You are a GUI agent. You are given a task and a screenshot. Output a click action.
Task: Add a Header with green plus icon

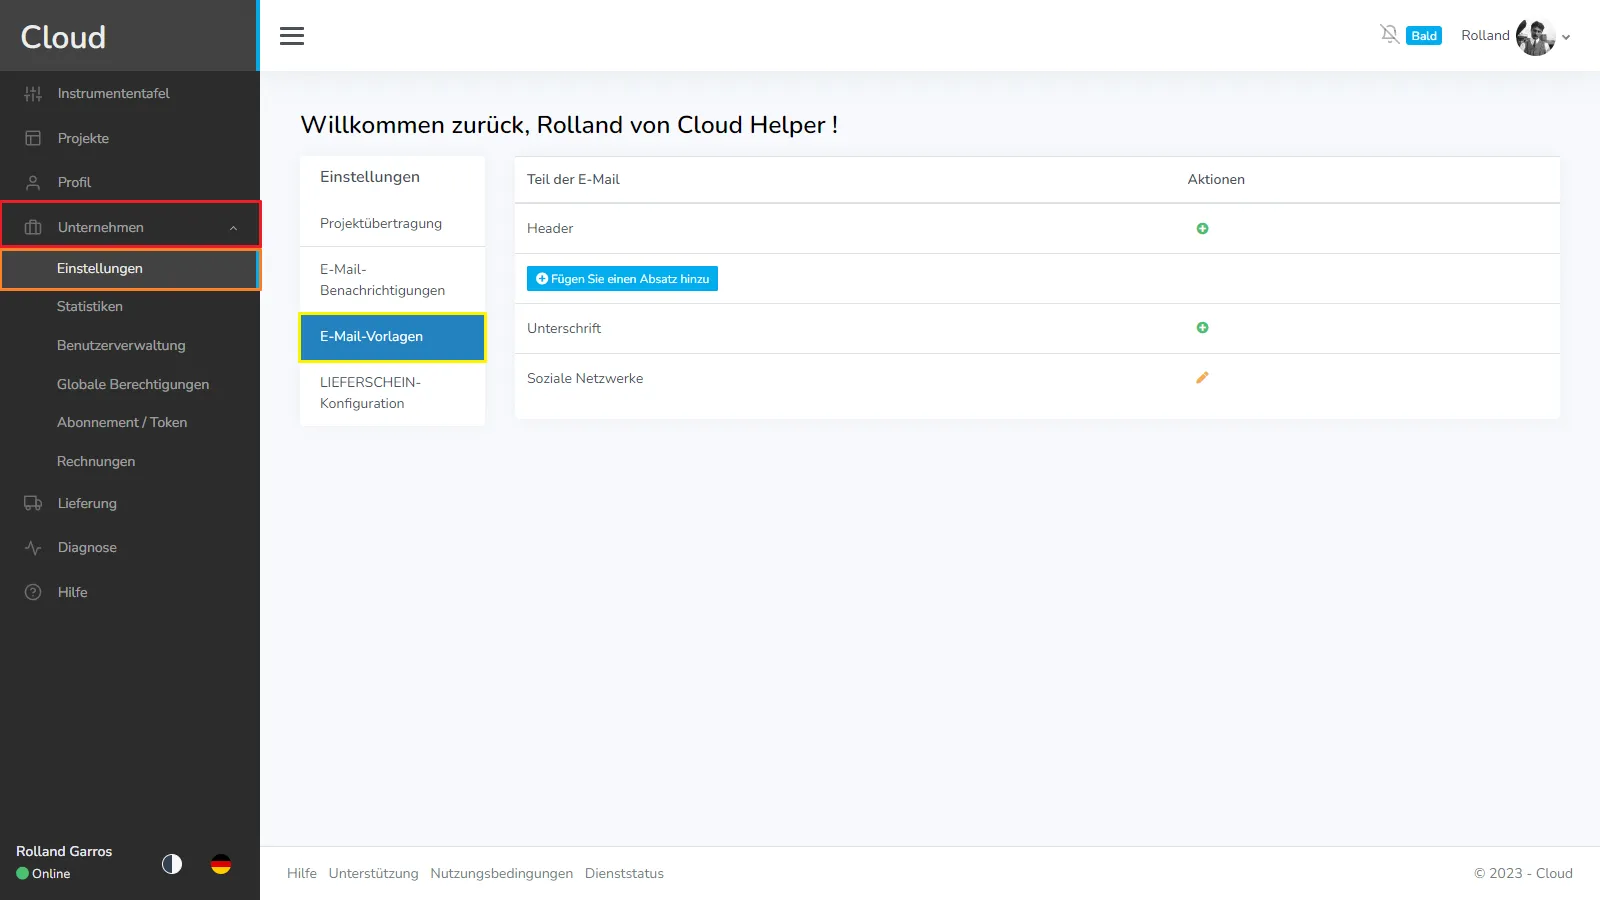click(x=1202, y=229)
